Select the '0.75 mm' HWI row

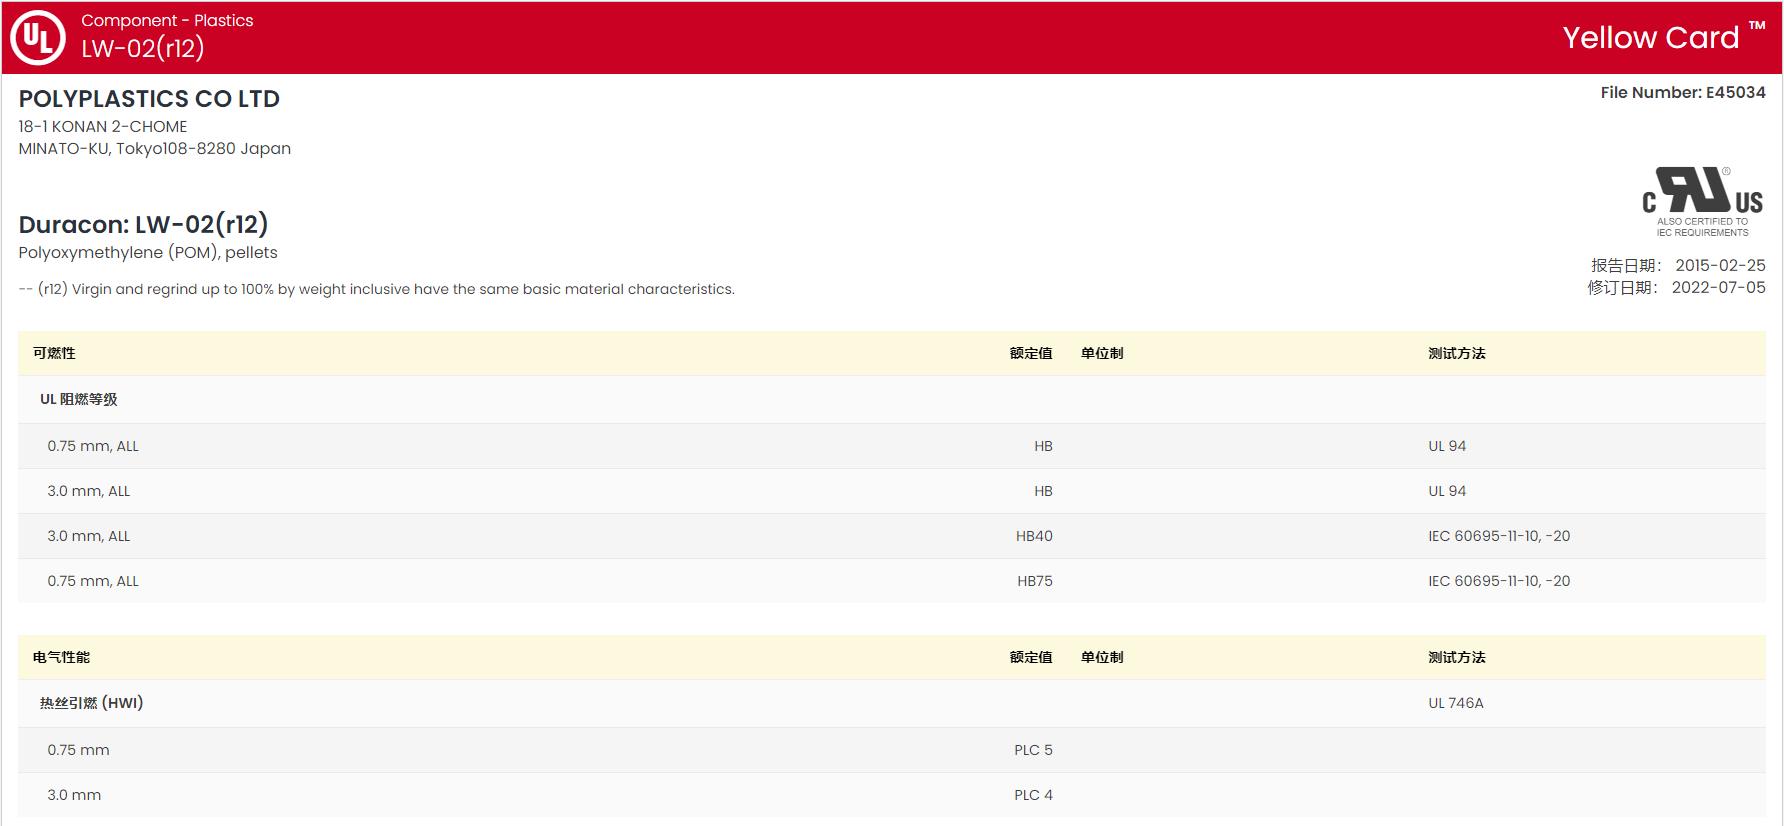892,750
